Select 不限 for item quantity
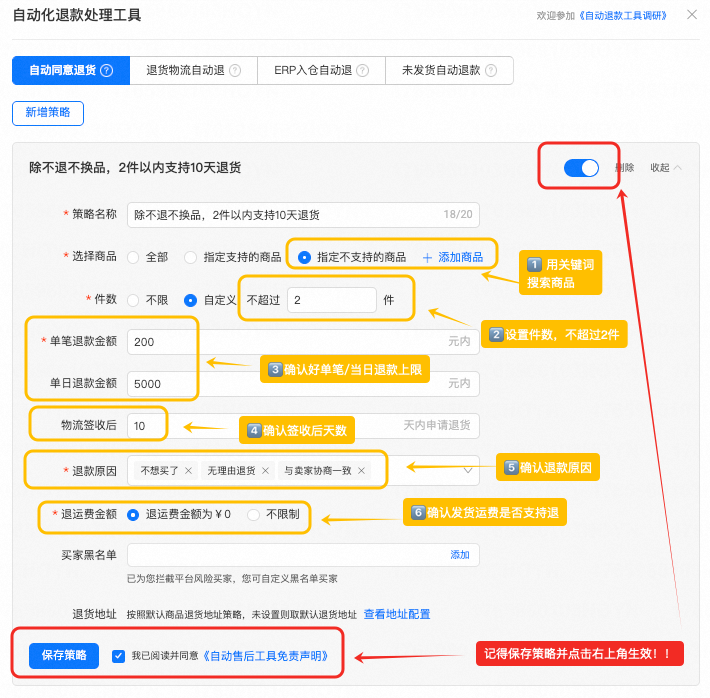This screenshot has width=710, height=698. point(133,299)
